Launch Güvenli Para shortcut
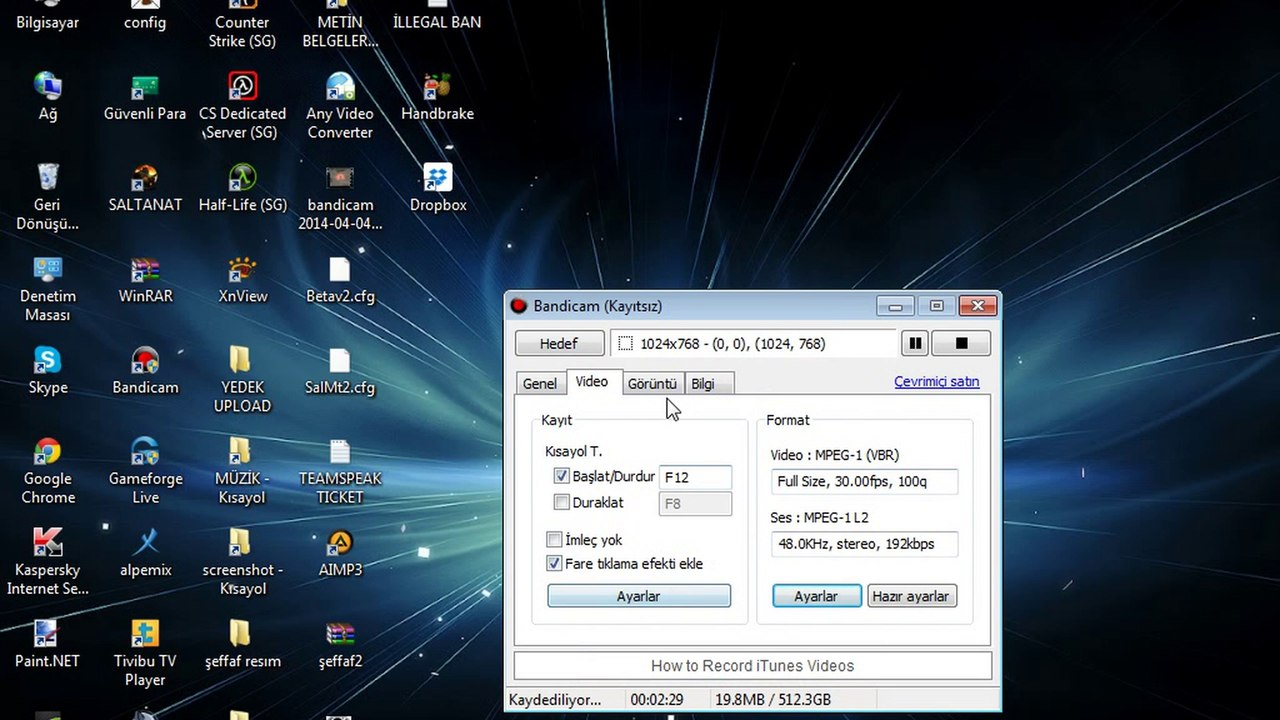1280x720 pixels. click(145, 97)
